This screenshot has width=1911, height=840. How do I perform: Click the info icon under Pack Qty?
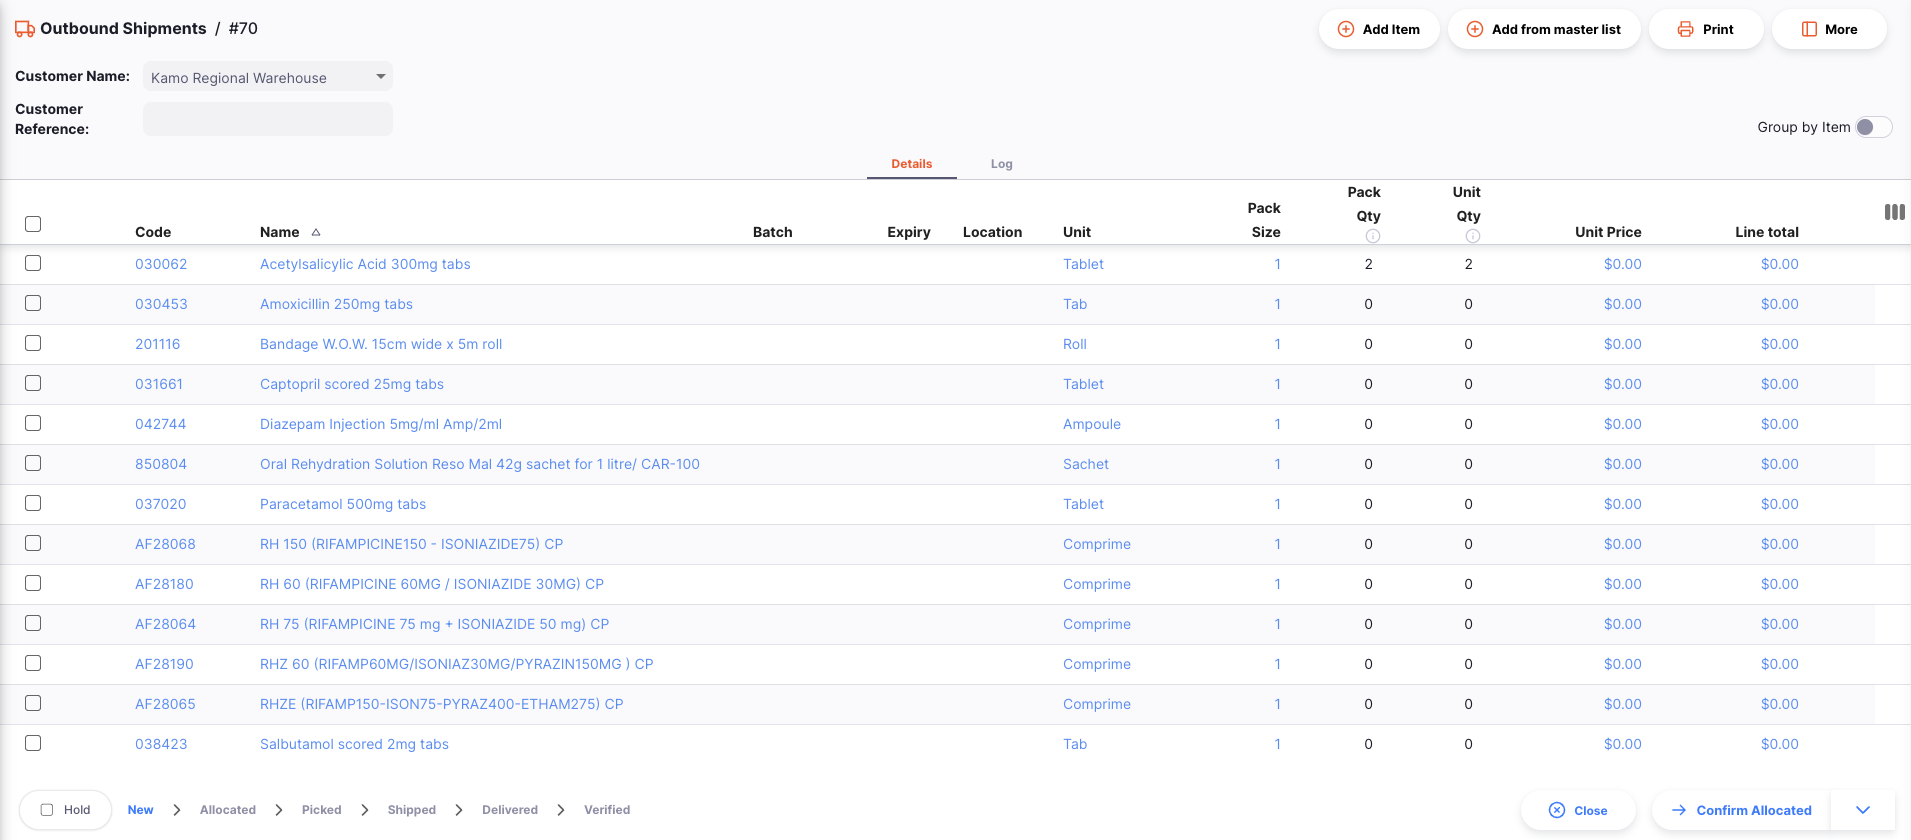1373,236
